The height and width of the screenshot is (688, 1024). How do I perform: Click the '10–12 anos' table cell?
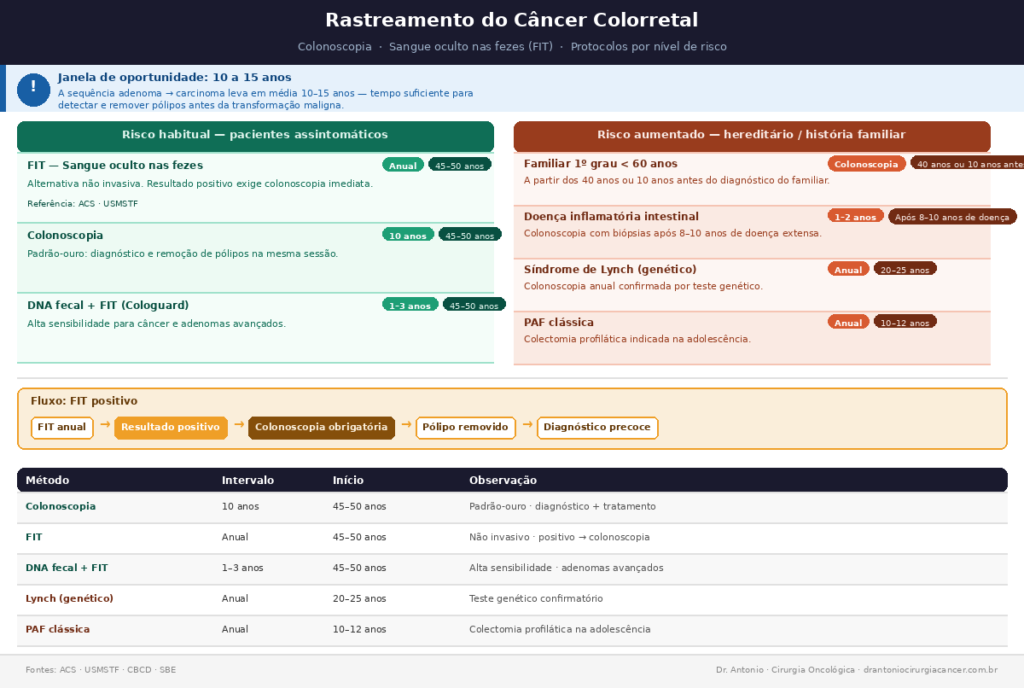pyautogui.click(x=359, y=629)
